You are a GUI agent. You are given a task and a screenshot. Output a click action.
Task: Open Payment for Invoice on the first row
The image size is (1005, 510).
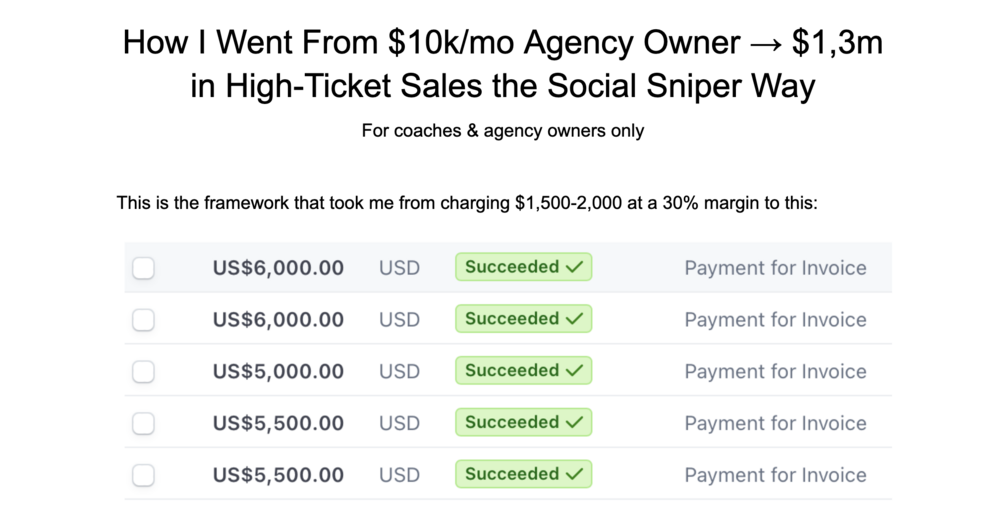click(x=775, y=268)
